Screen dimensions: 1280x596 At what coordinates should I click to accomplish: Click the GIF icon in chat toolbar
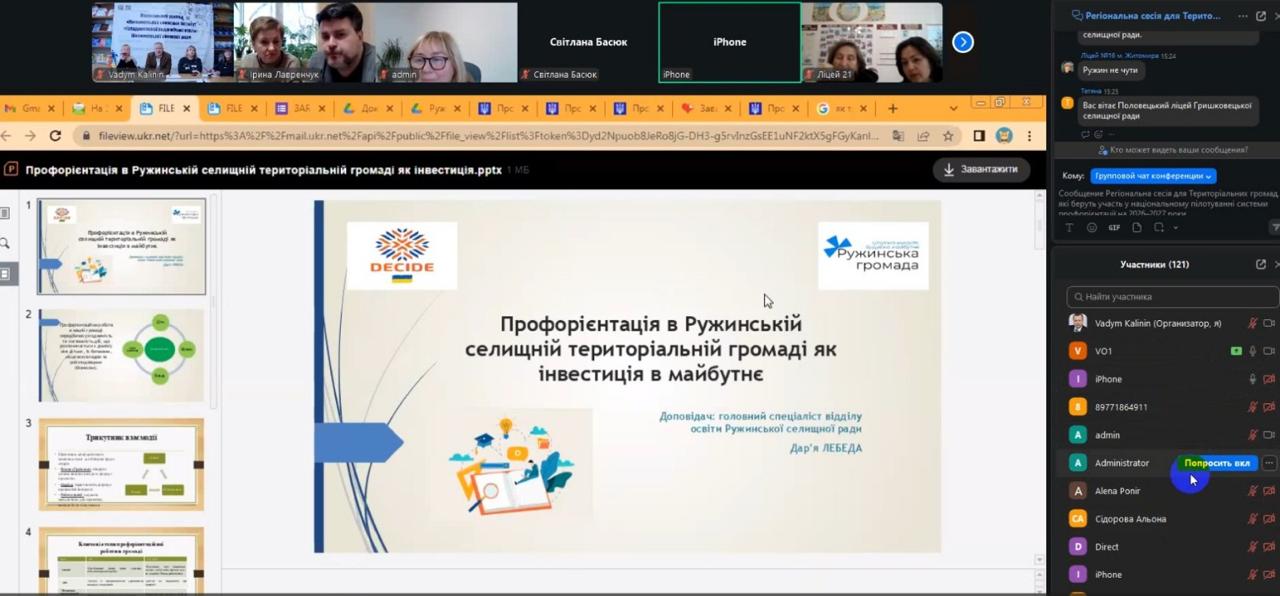point(1114,228)
